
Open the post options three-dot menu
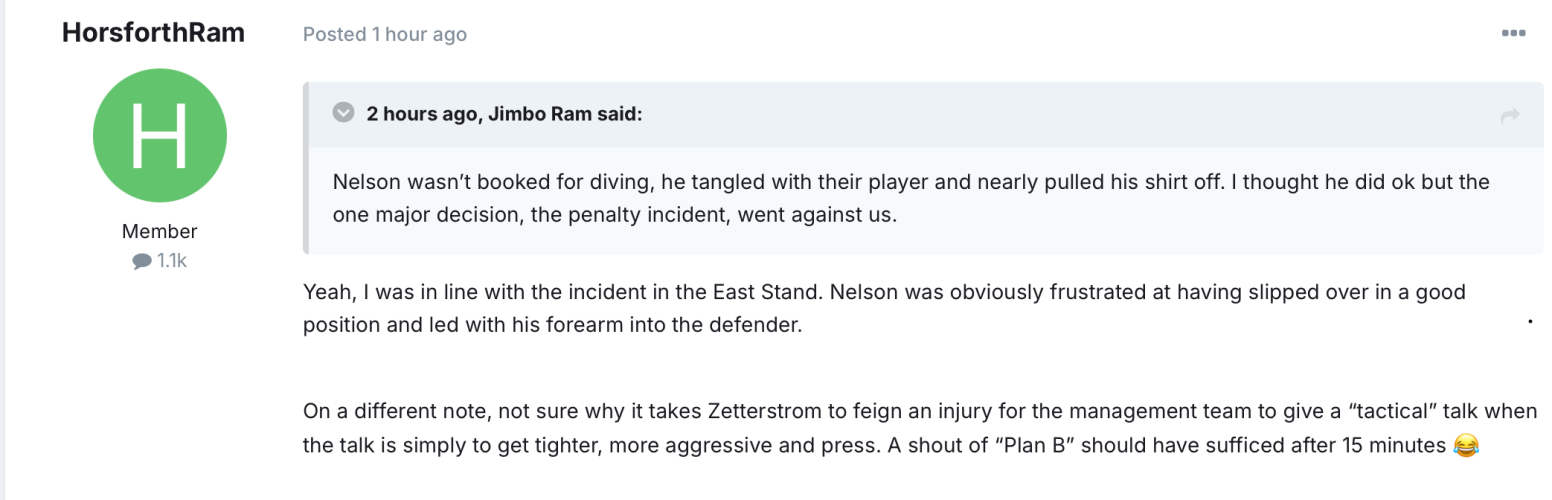point(1513,34)
